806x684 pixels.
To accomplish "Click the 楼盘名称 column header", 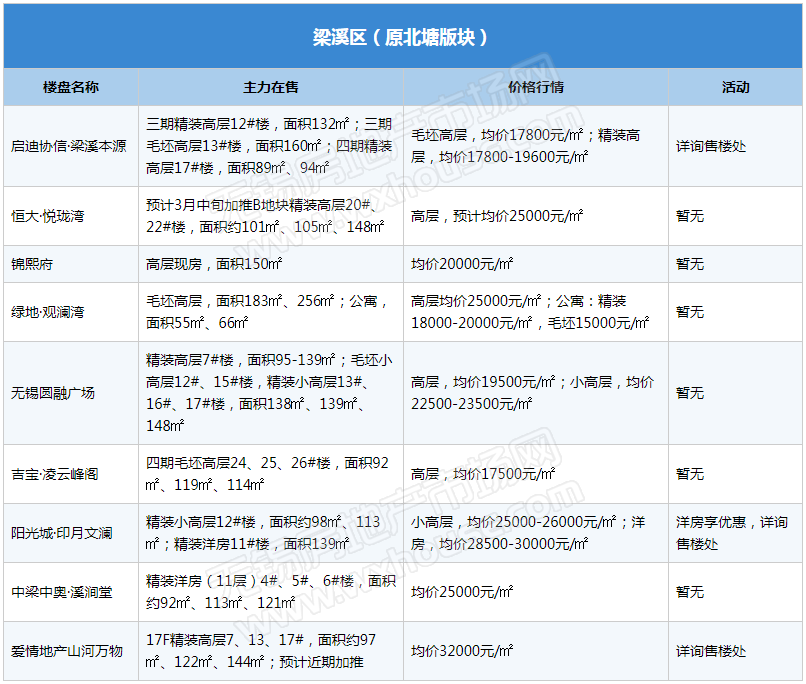I will click(71, 87).
